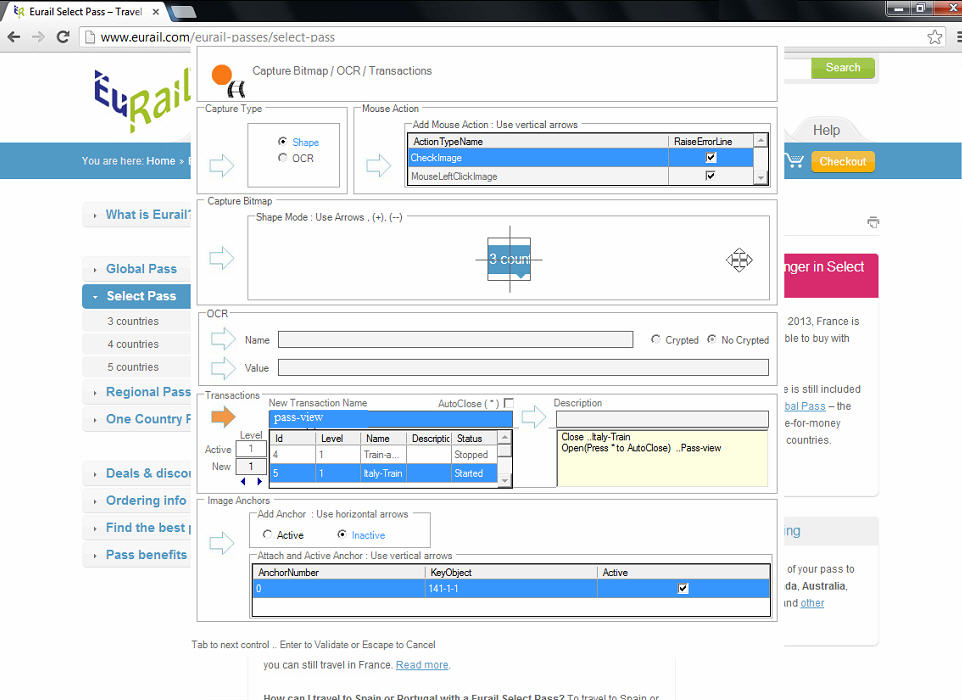Follow the 'other' link
Viewport: 962px width, 700px height.
point(812,603)
